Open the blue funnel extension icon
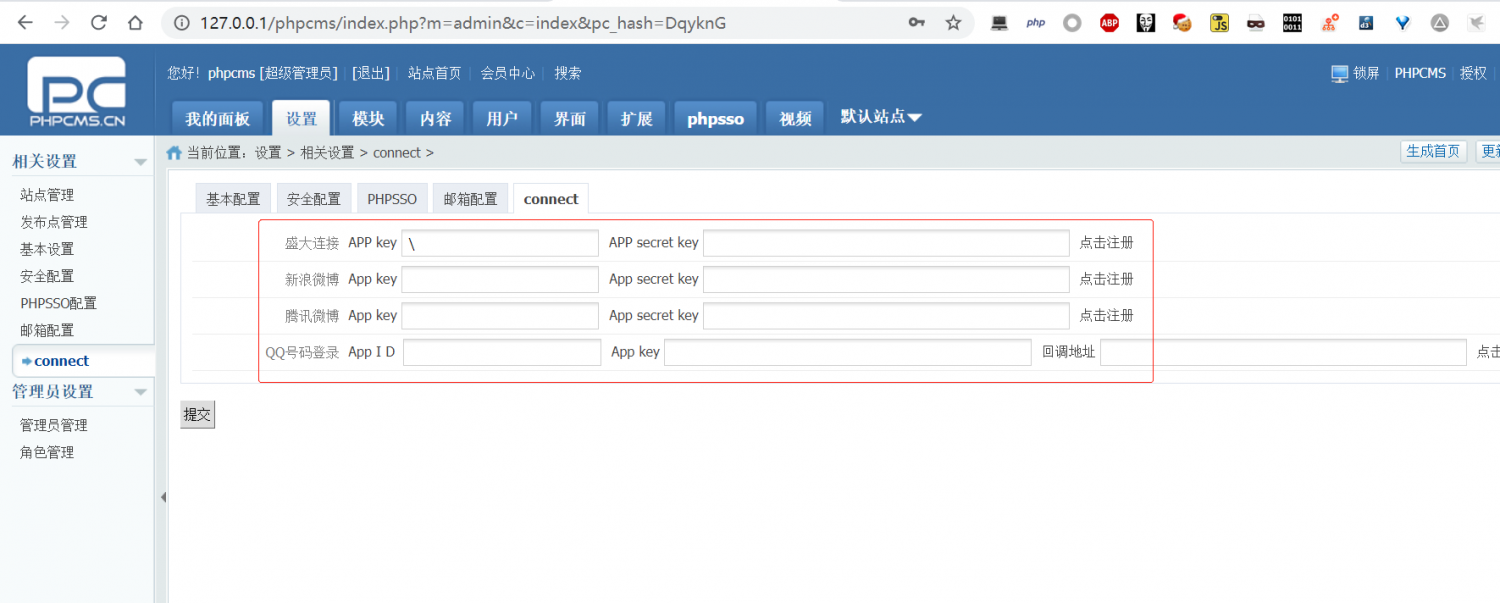Viewport: 1500px width, 603px height. (x=1403, y=22)
